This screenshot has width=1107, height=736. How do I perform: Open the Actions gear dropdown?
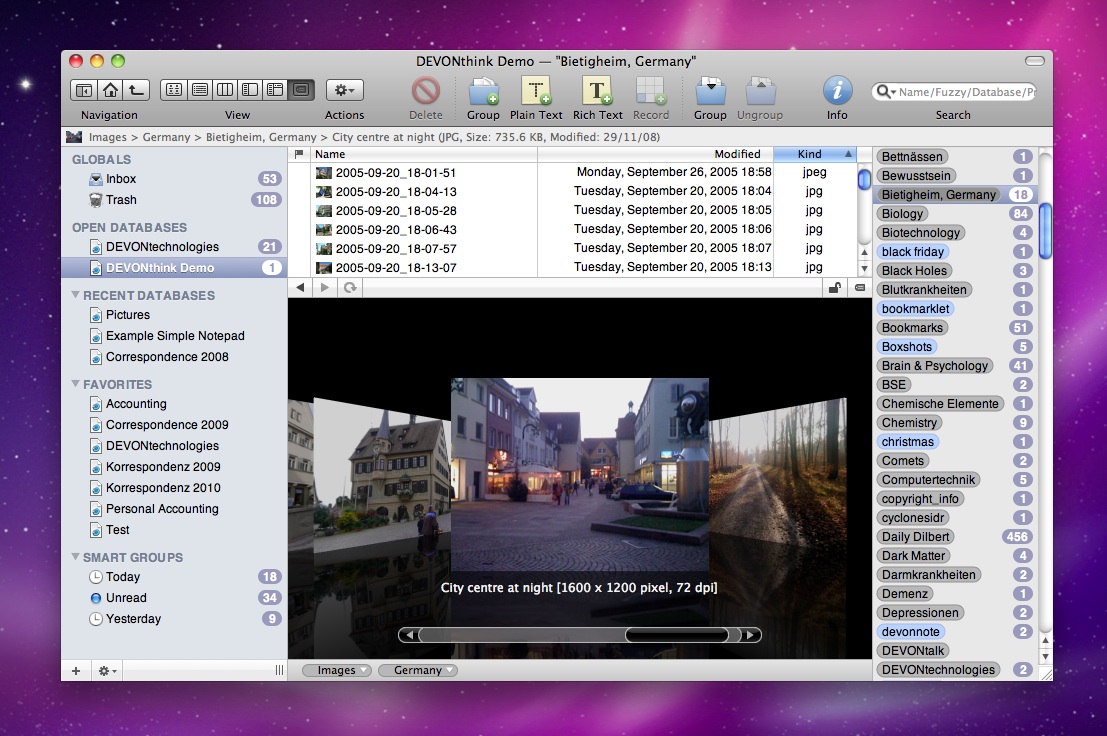pos(344,90)
